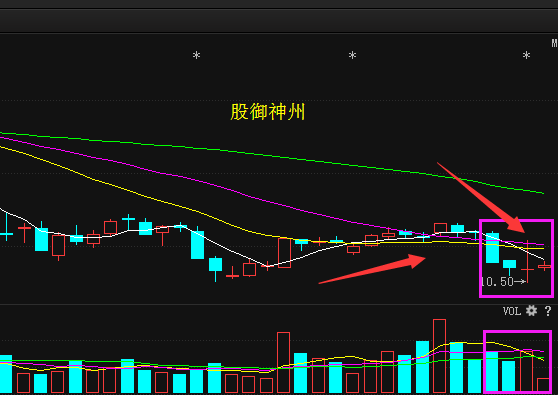
Task: Click the rightmost asterisk info marker
Action: [x=526, y=56]
